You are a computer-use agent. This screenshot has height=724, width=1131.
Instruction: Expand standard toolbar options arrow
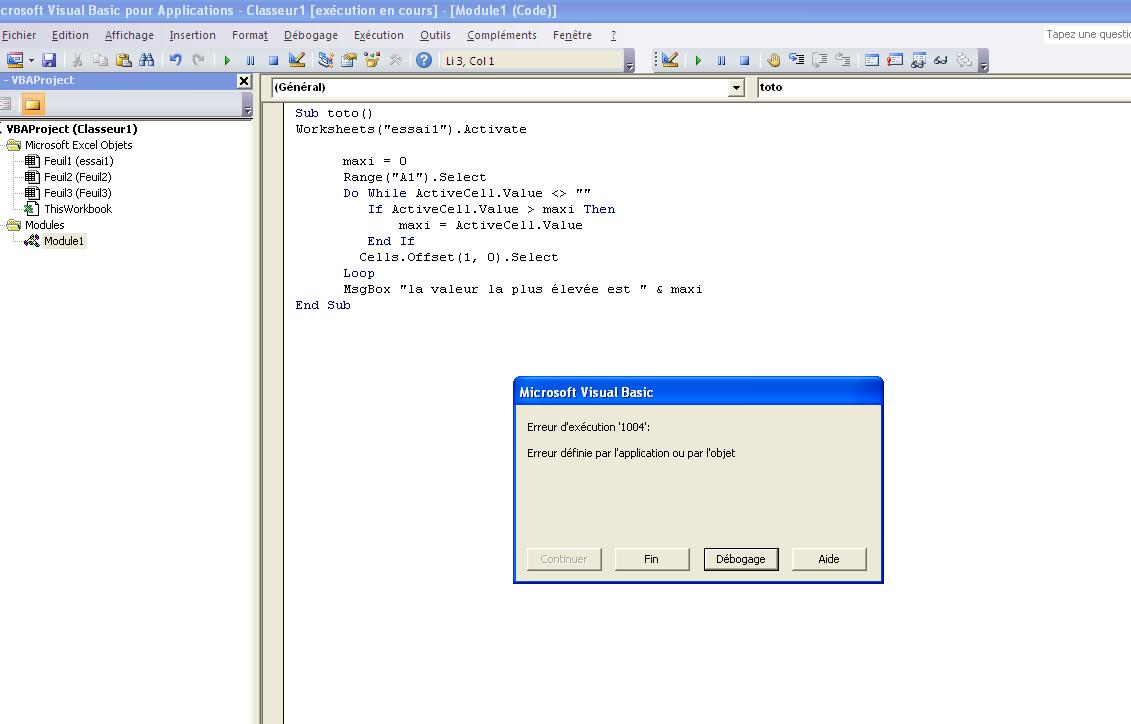[629, 62]
